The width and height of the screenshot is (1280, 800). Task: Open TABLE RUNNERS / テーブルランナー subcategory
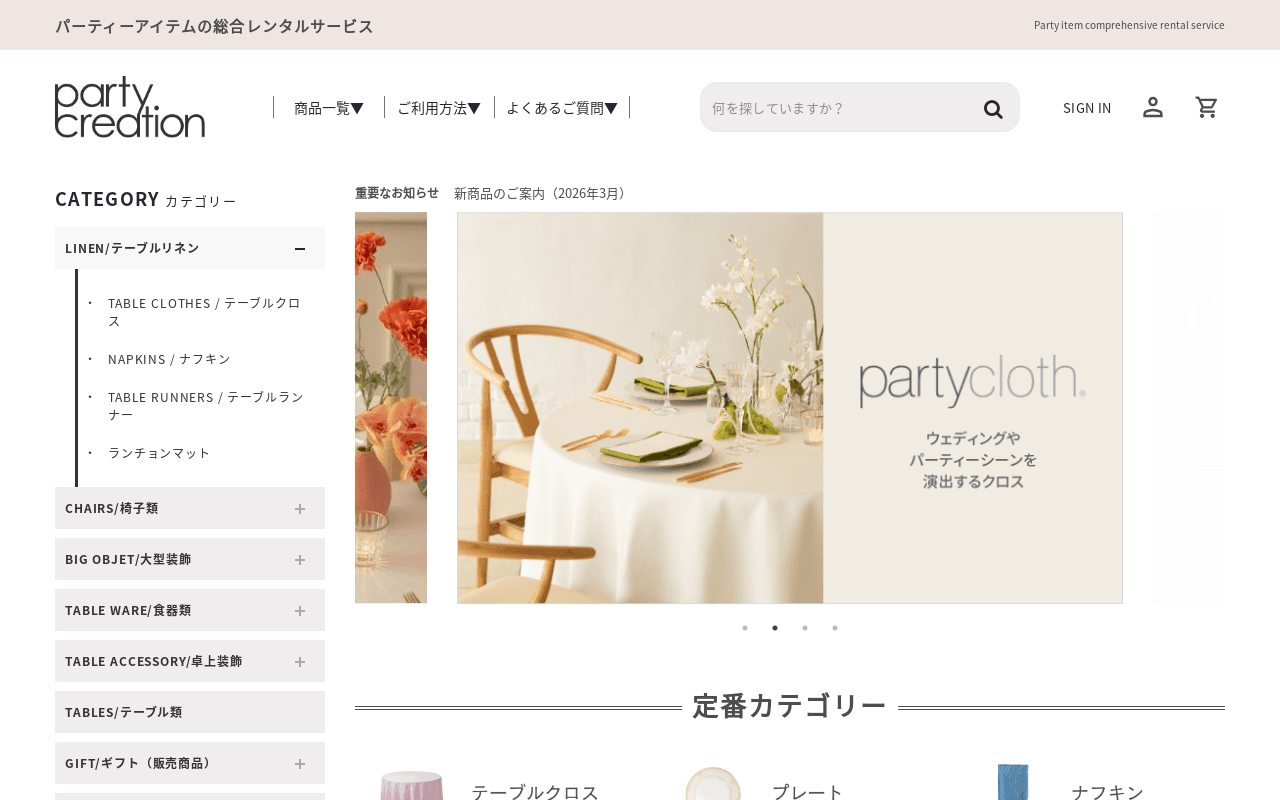coord(206,406)
